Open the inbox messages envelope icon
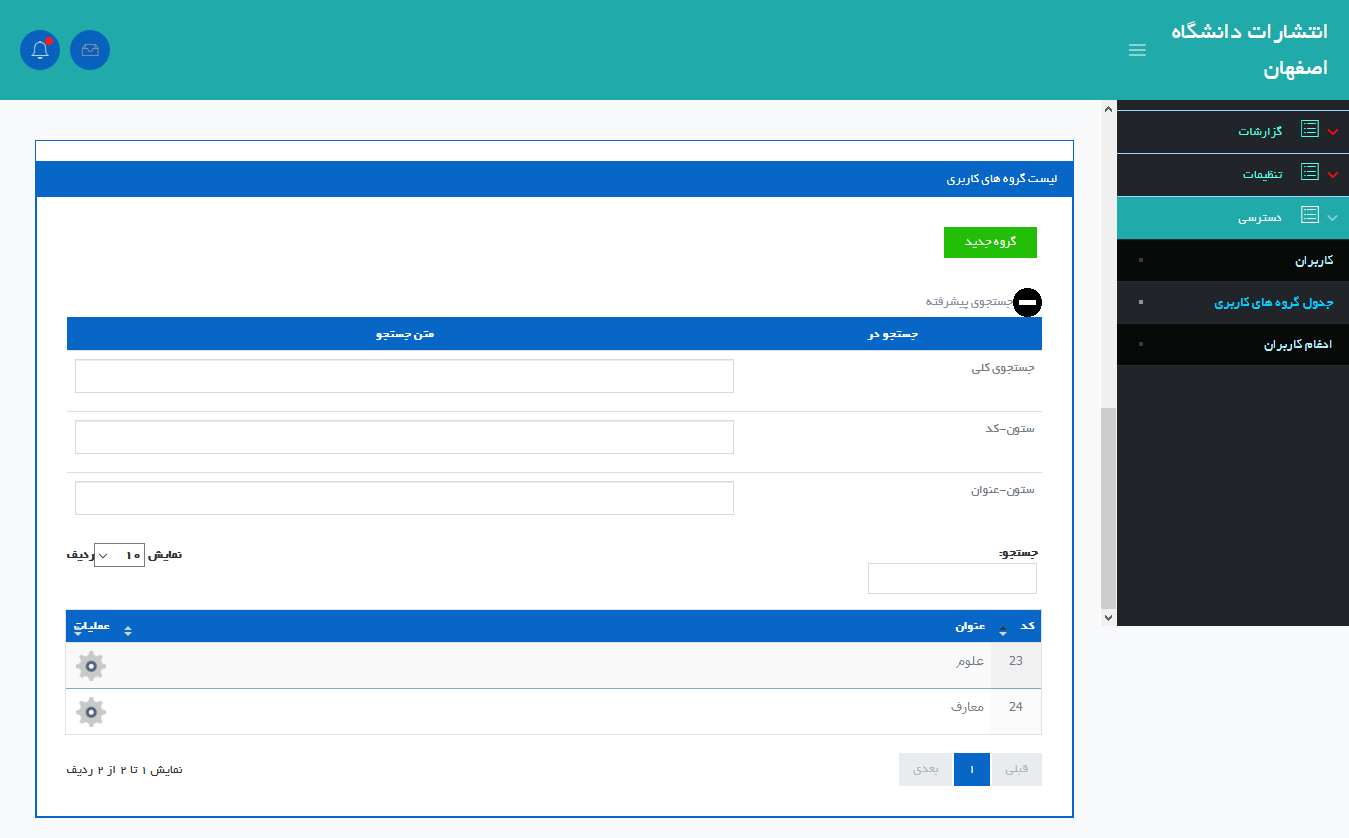 point(90,50)
